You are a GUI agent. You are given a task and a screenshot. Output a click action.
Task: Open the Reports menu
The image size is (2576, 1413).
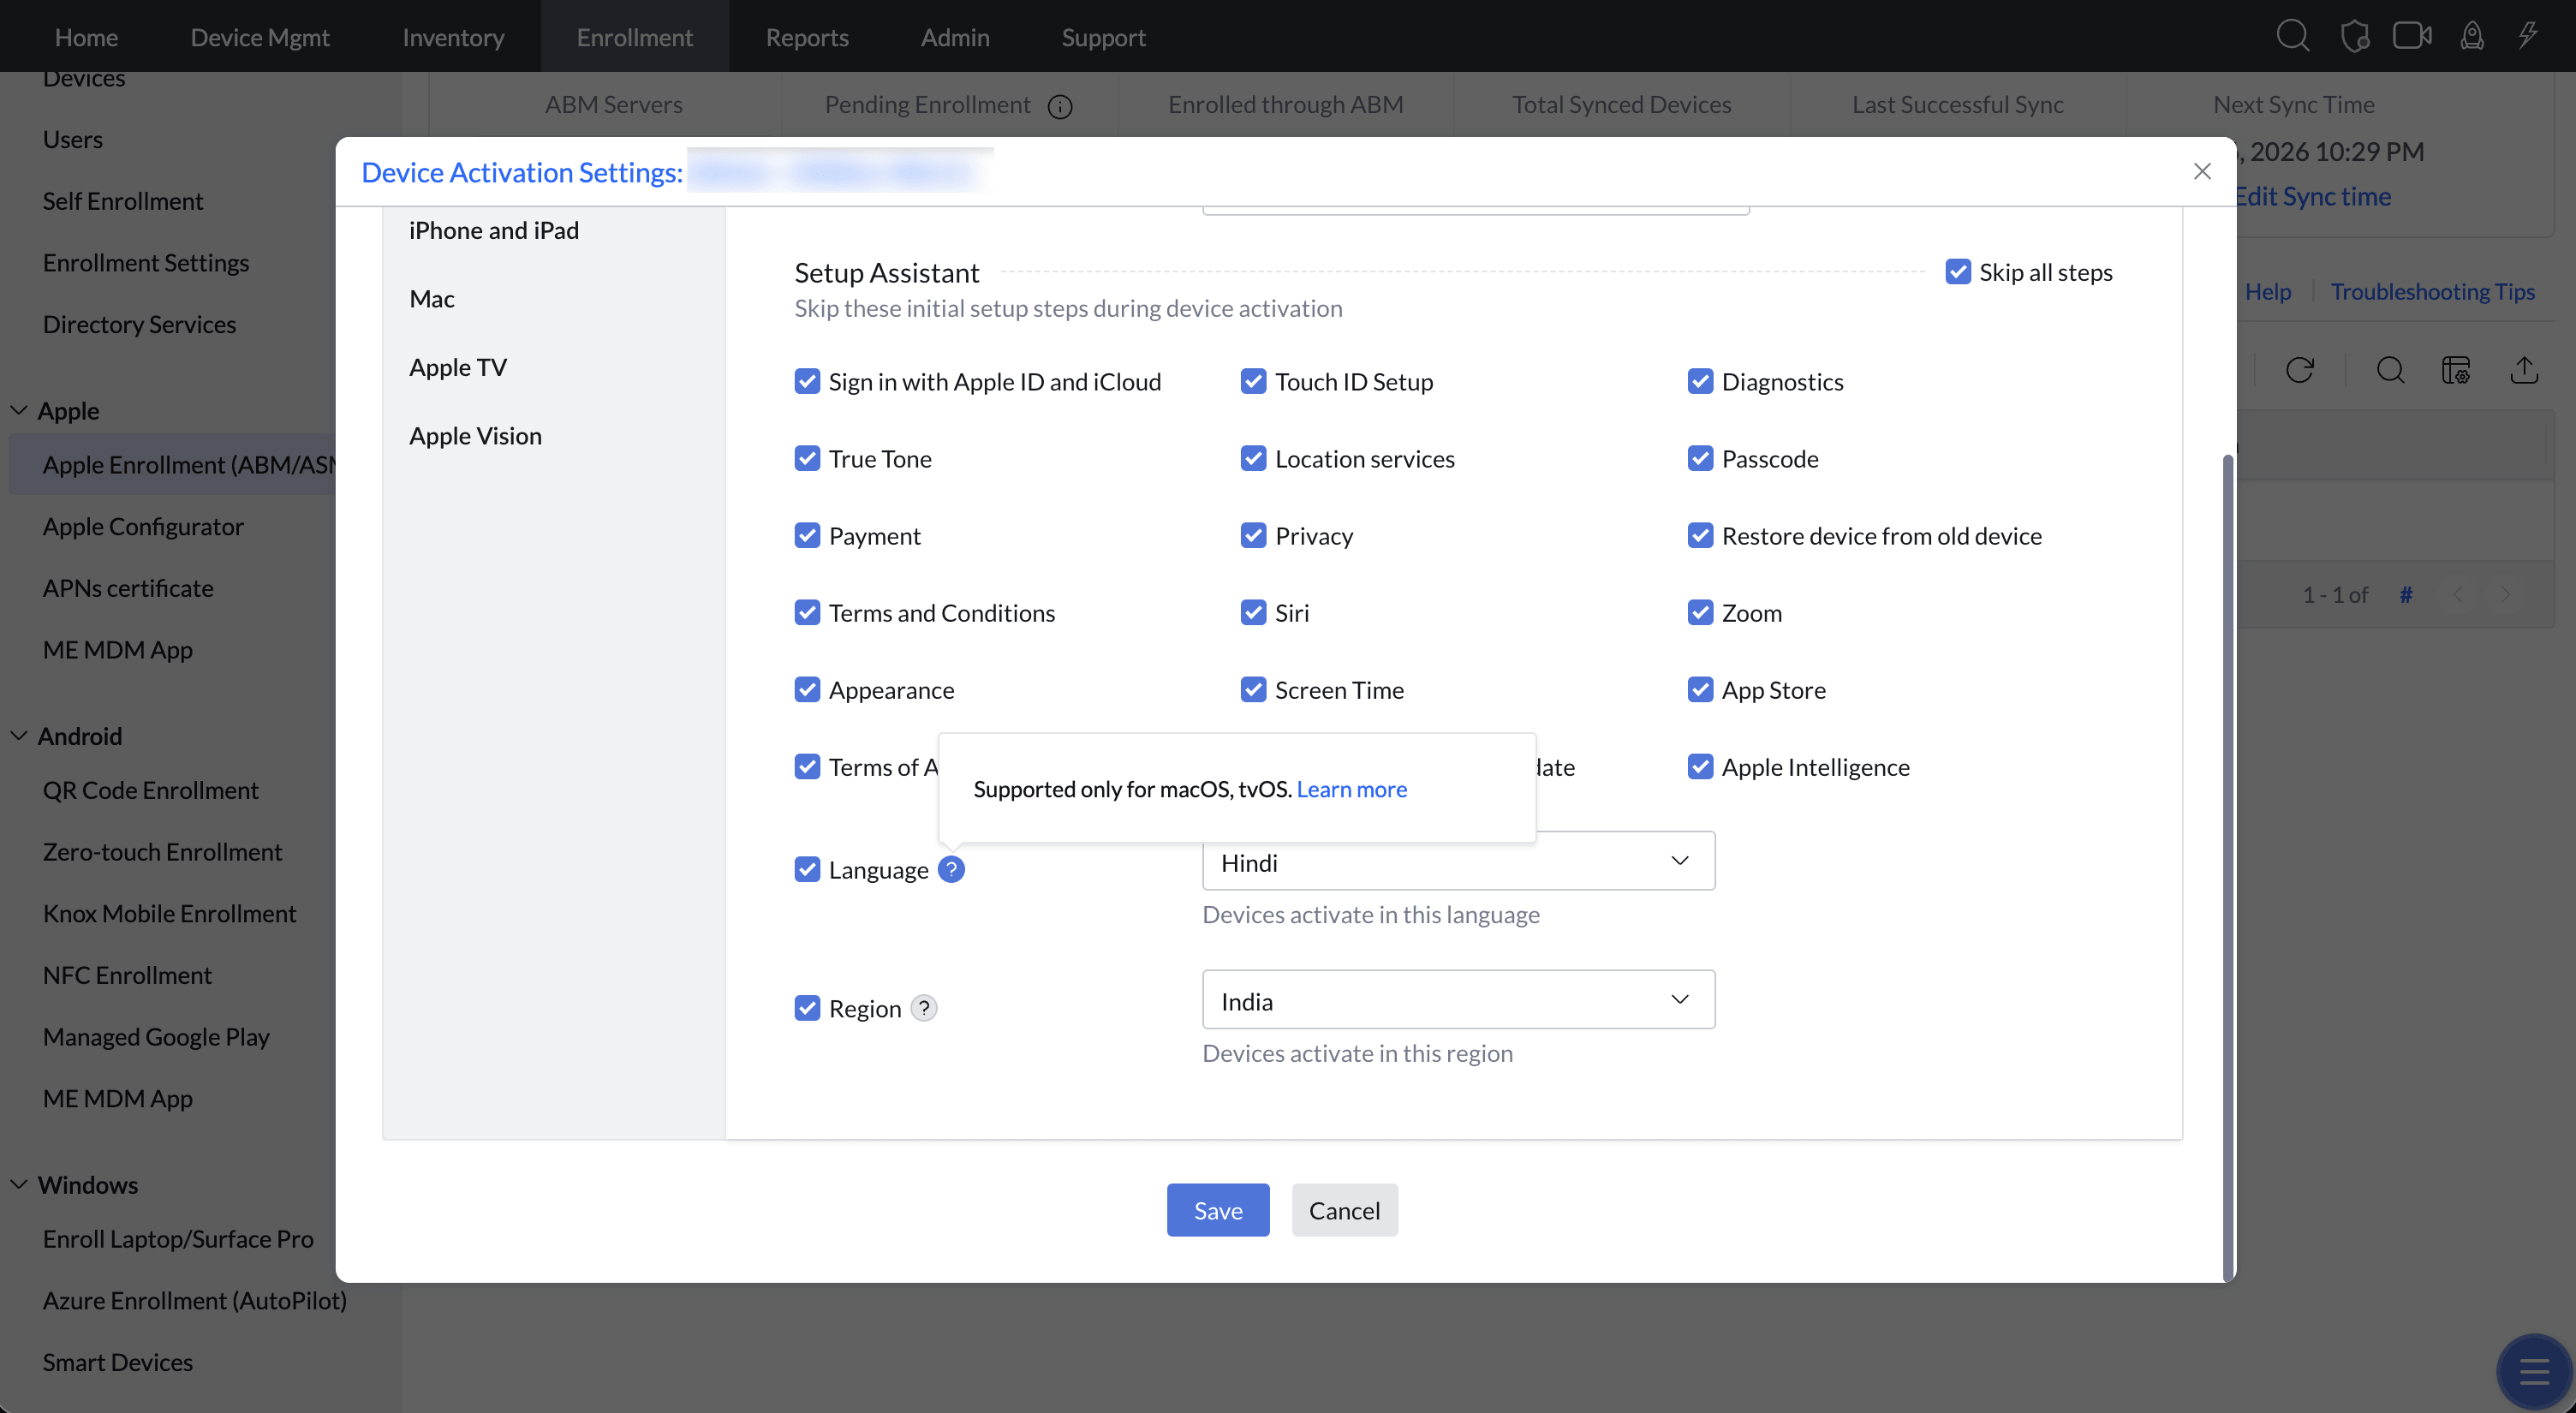coord(807,37)
